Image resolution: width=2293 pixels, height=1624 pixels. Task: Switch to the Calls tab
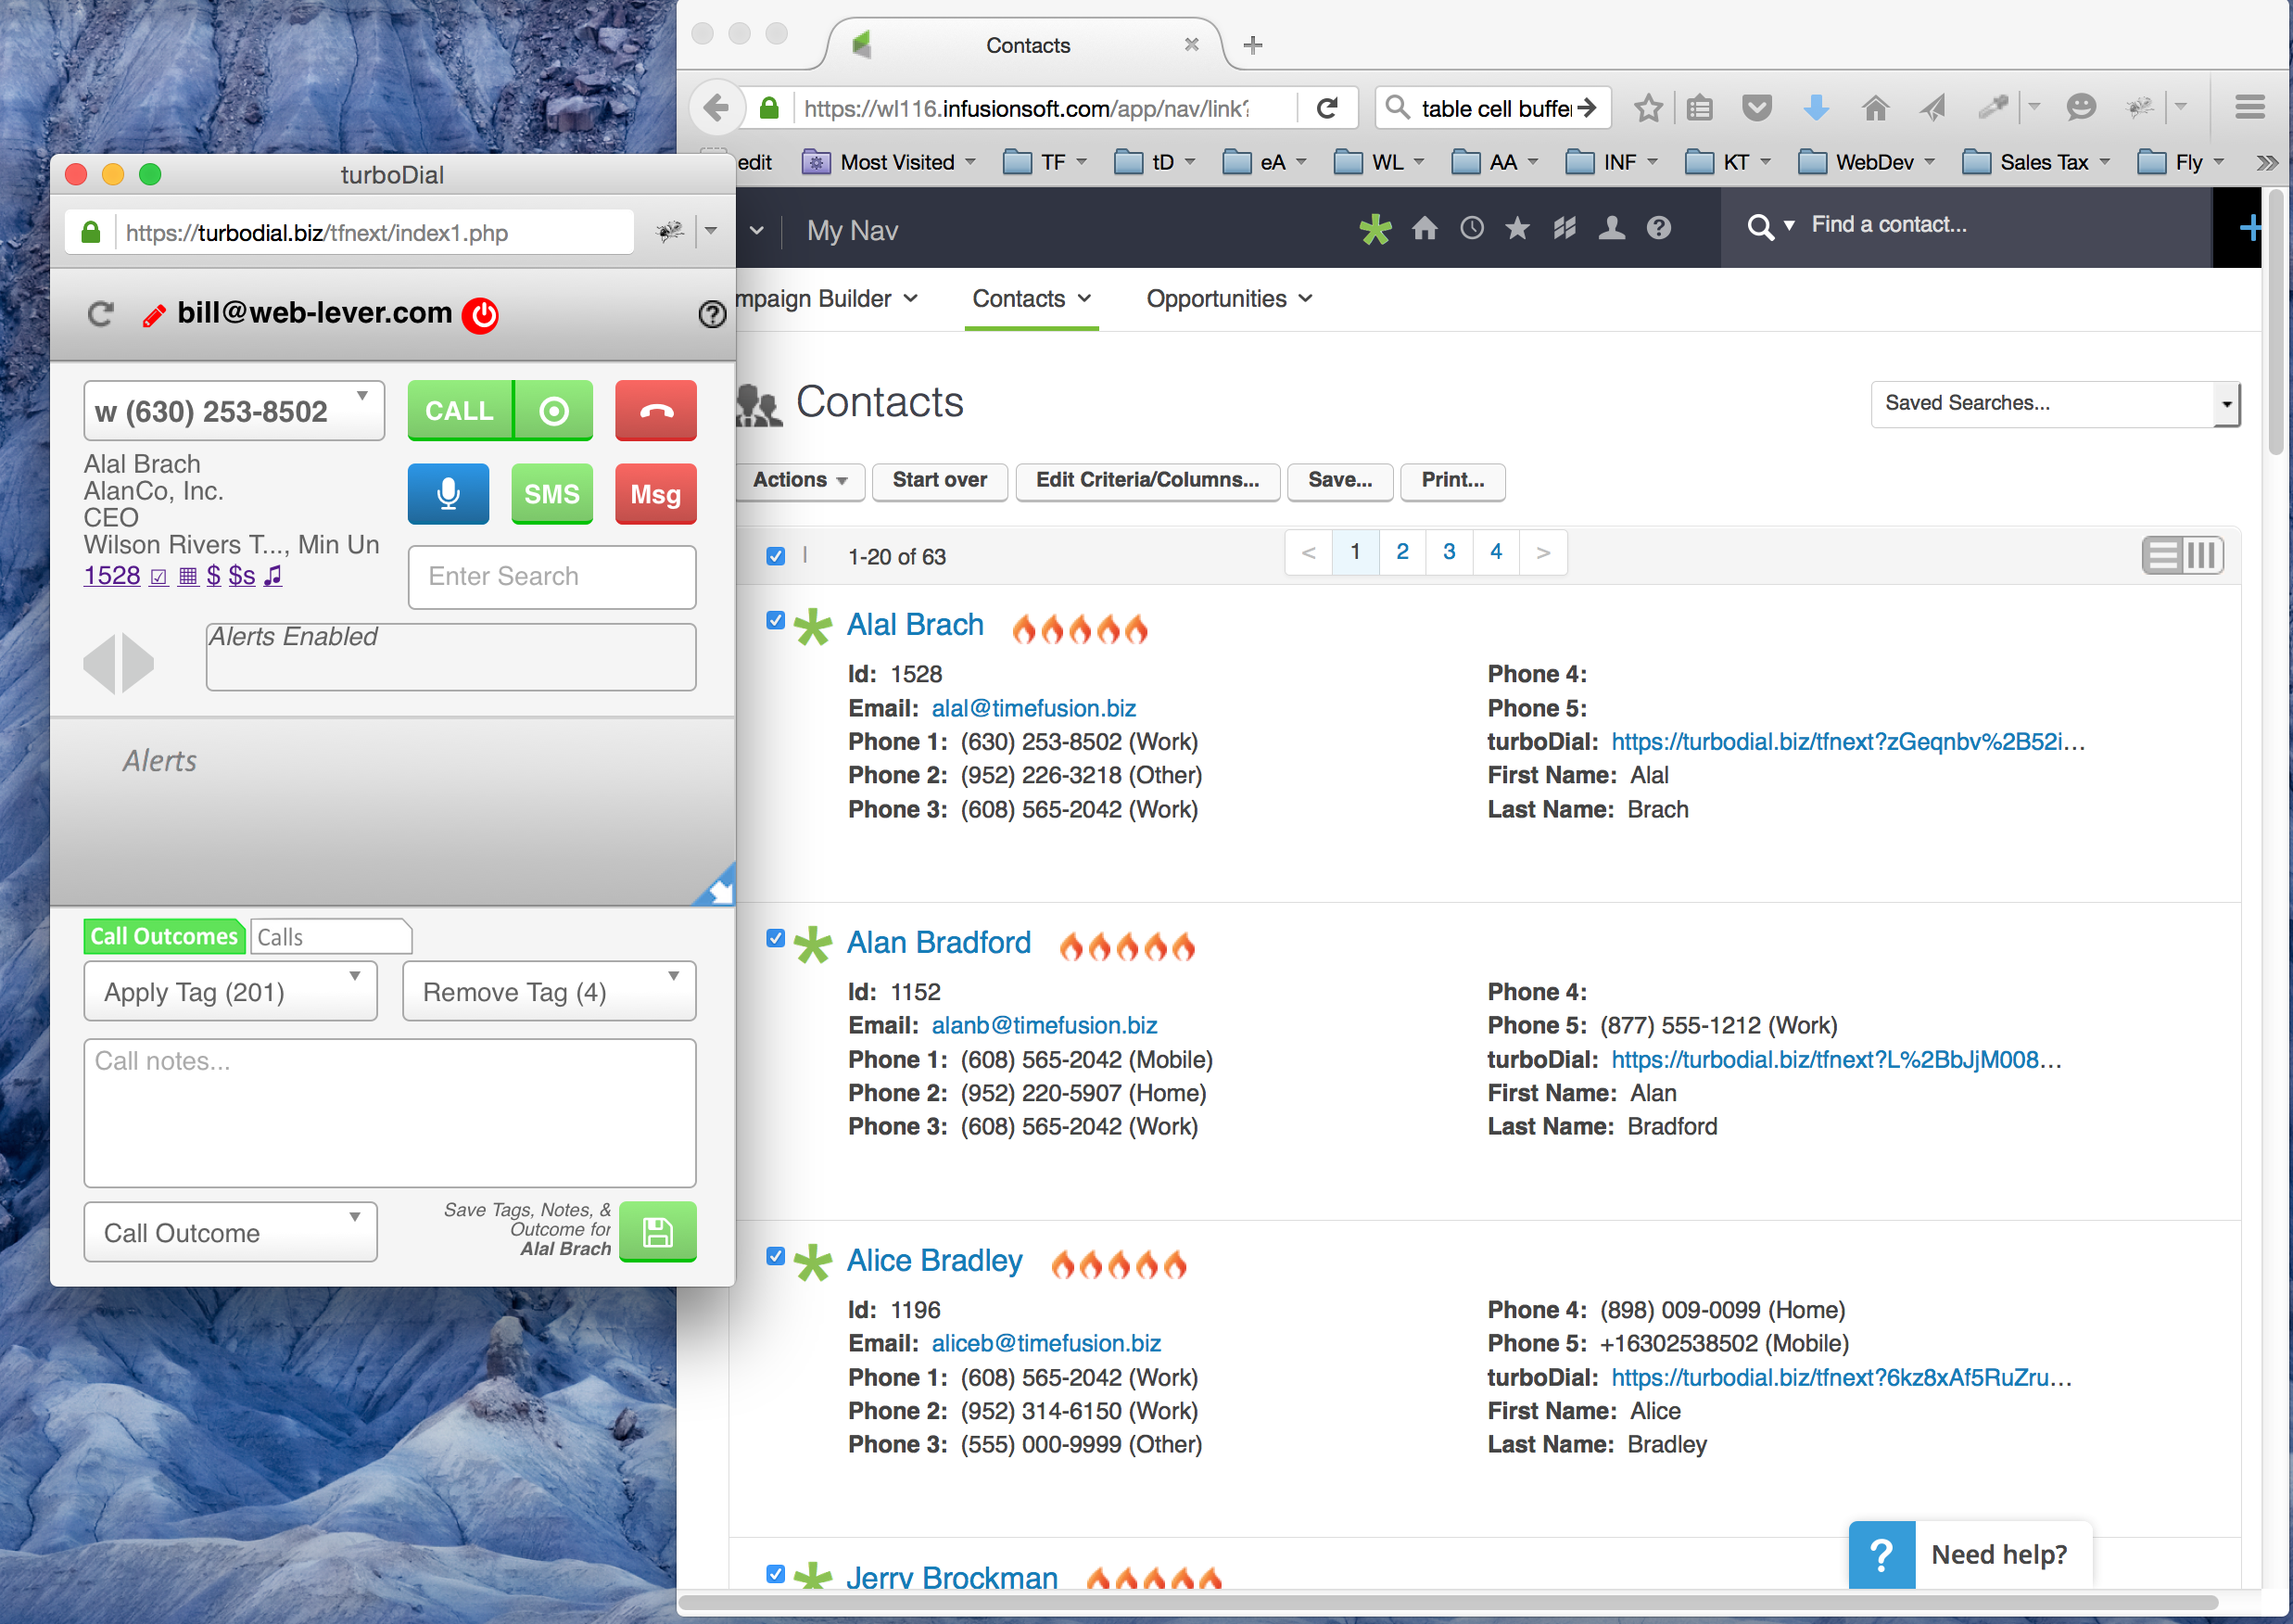click(329, 937)
